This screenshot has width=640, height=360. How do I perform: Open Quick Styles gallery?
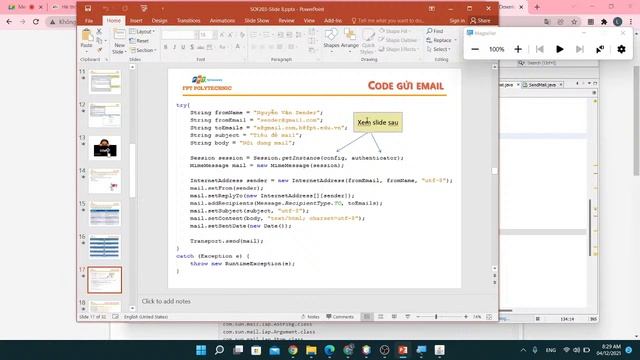click(x=367, y=42)
